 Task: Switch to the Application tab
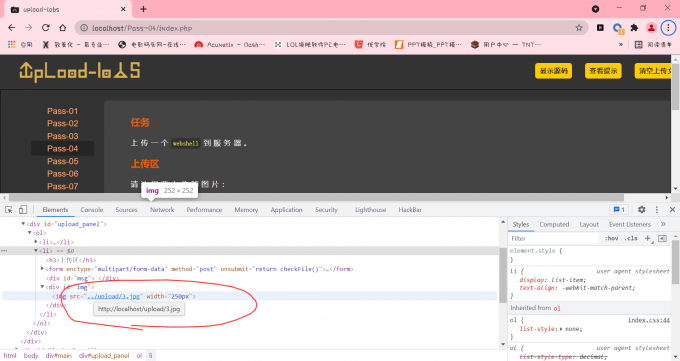(286, 210)
